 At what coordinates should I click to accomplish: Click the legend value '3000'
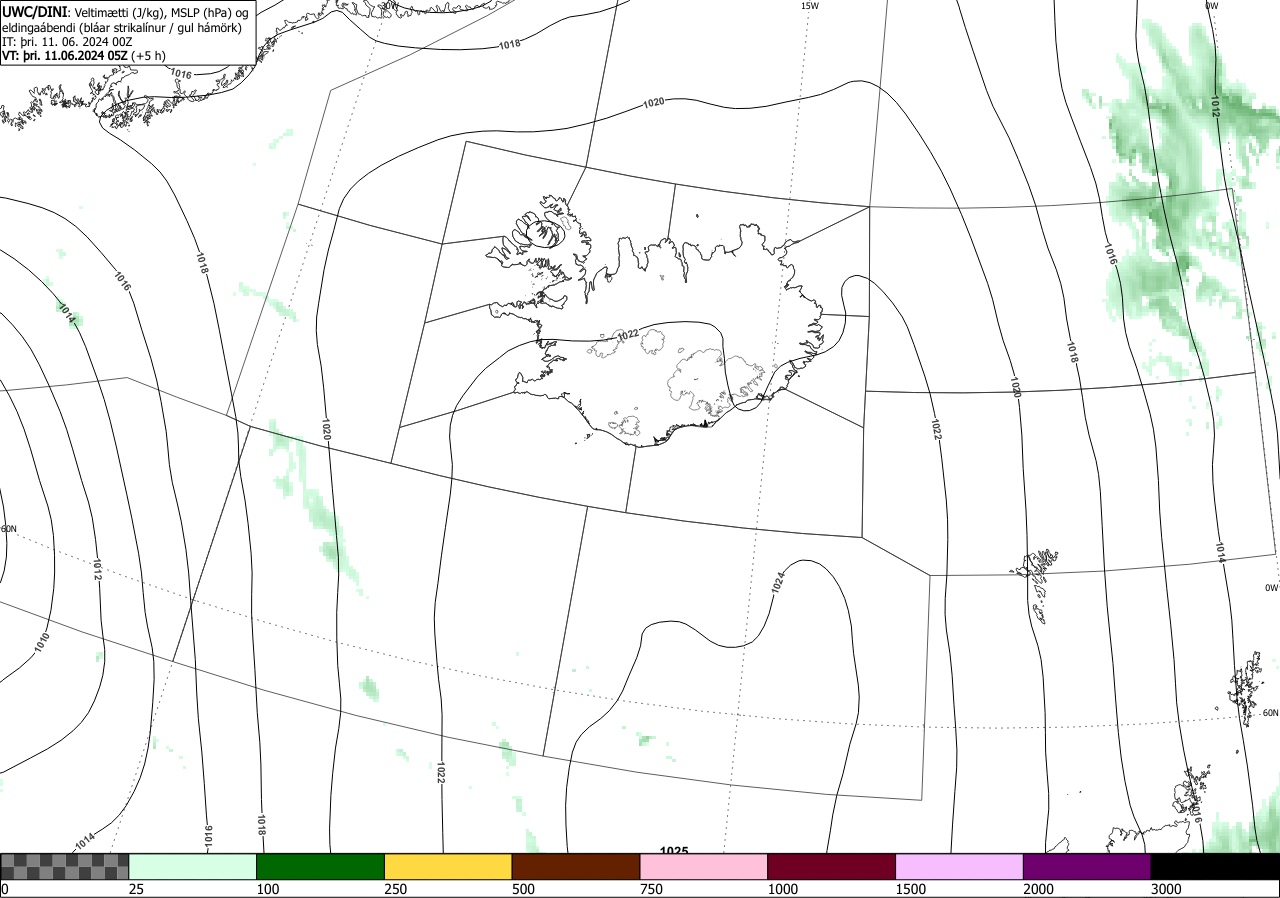click(1166, 889)
